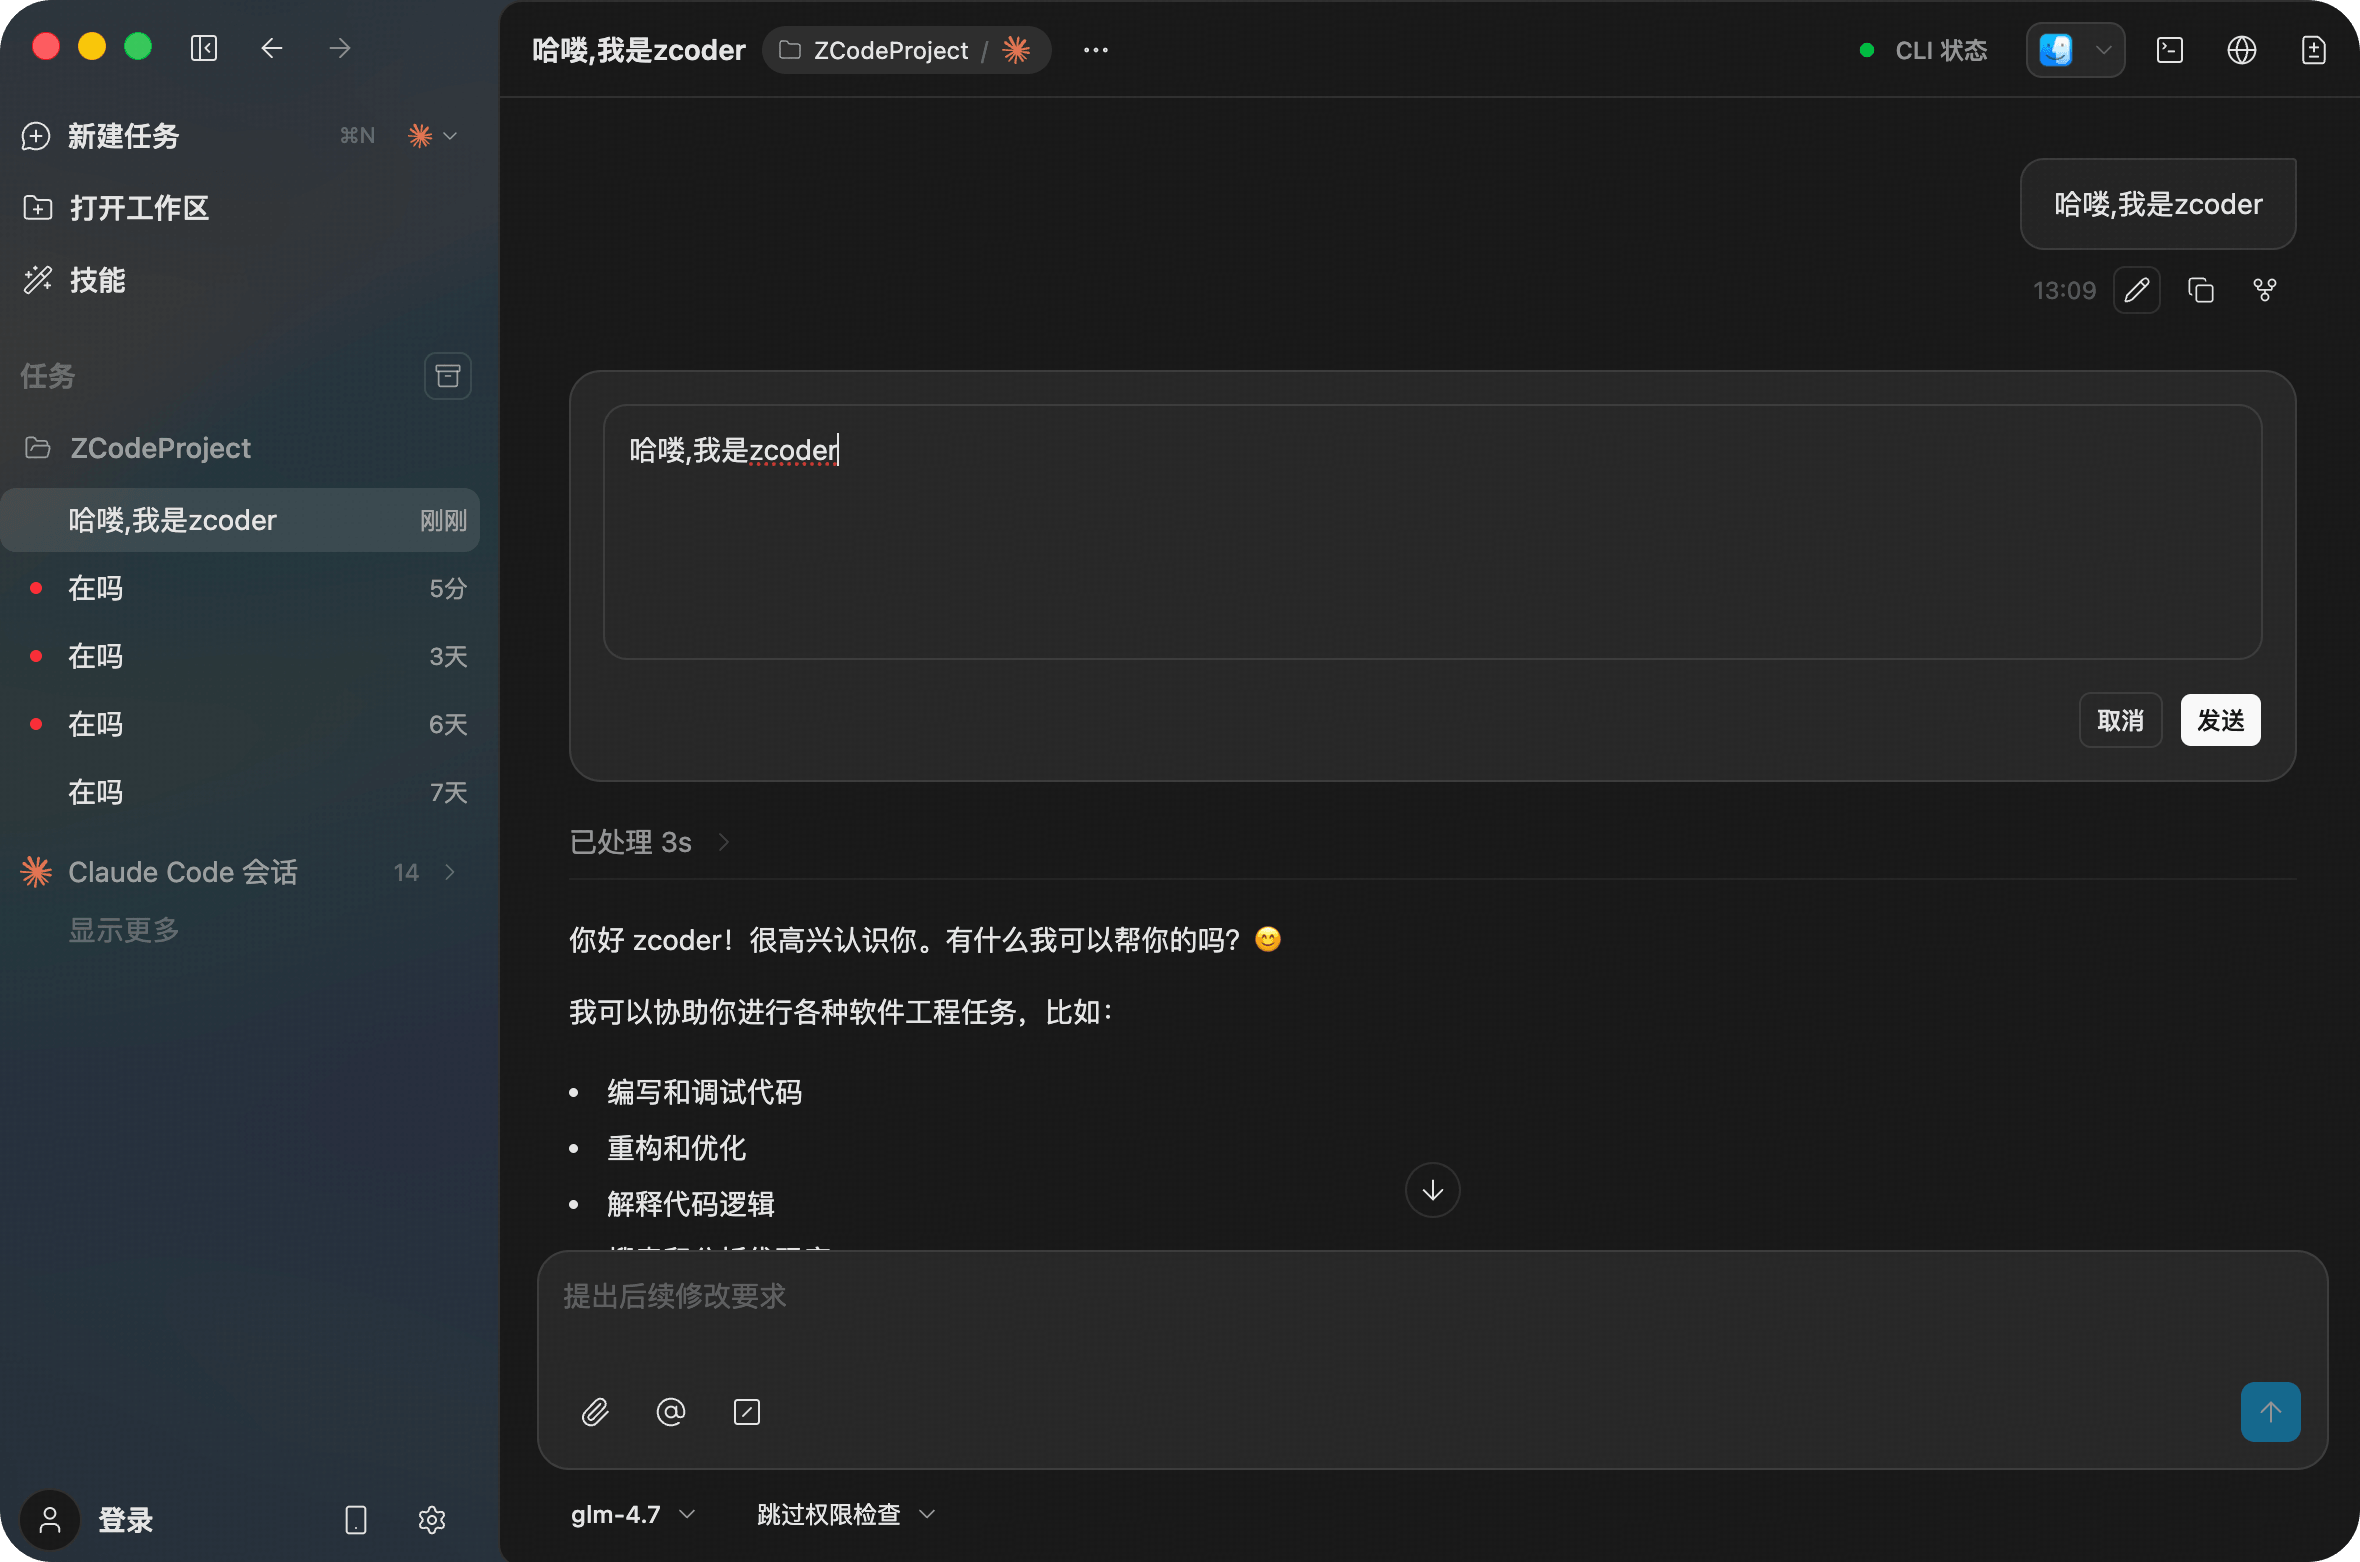Select the 技能 menu item
This screenshot has height=1562, width=2360.
tap(97, 280)
